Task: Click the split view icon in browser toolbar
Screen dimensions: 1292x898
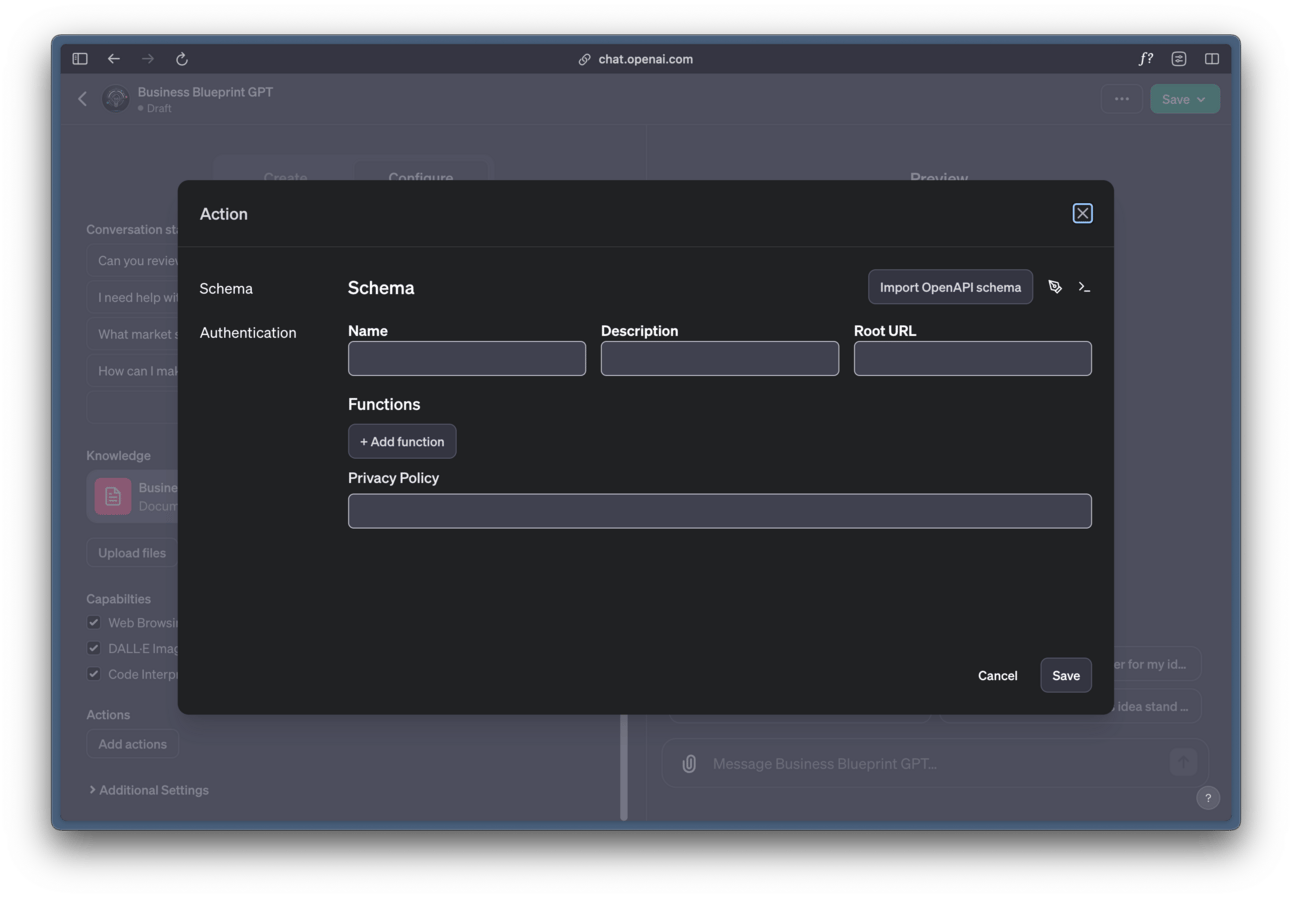Action: (1212, 59)
